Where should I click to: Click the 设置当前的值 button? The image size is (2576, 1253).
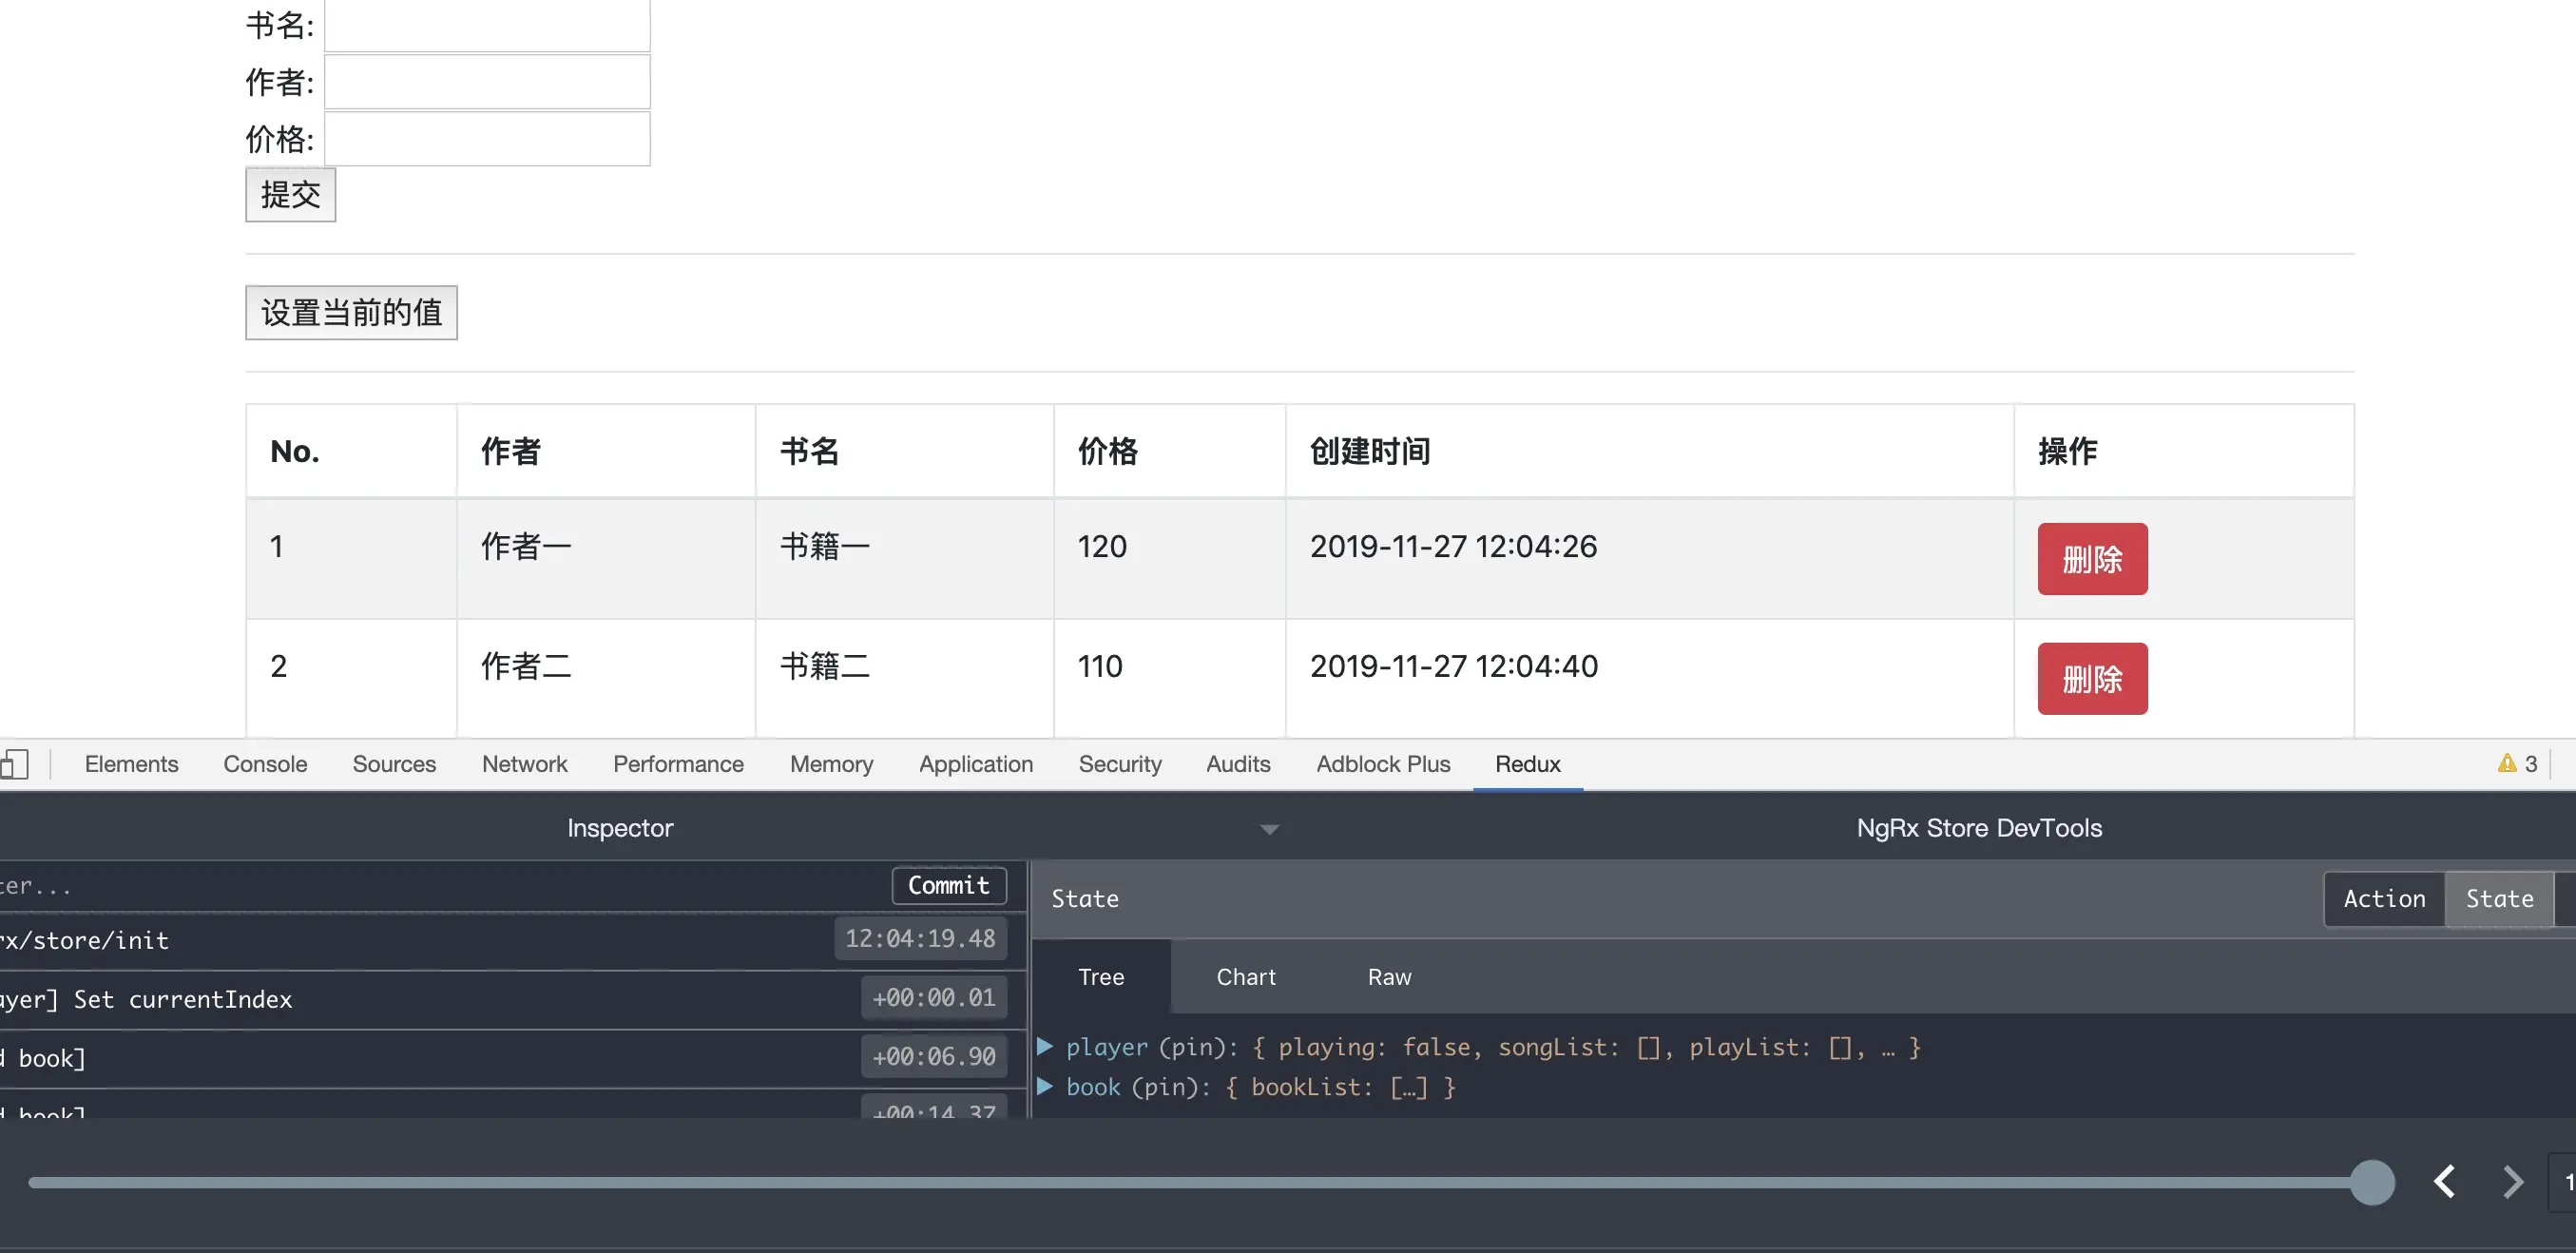351,312
